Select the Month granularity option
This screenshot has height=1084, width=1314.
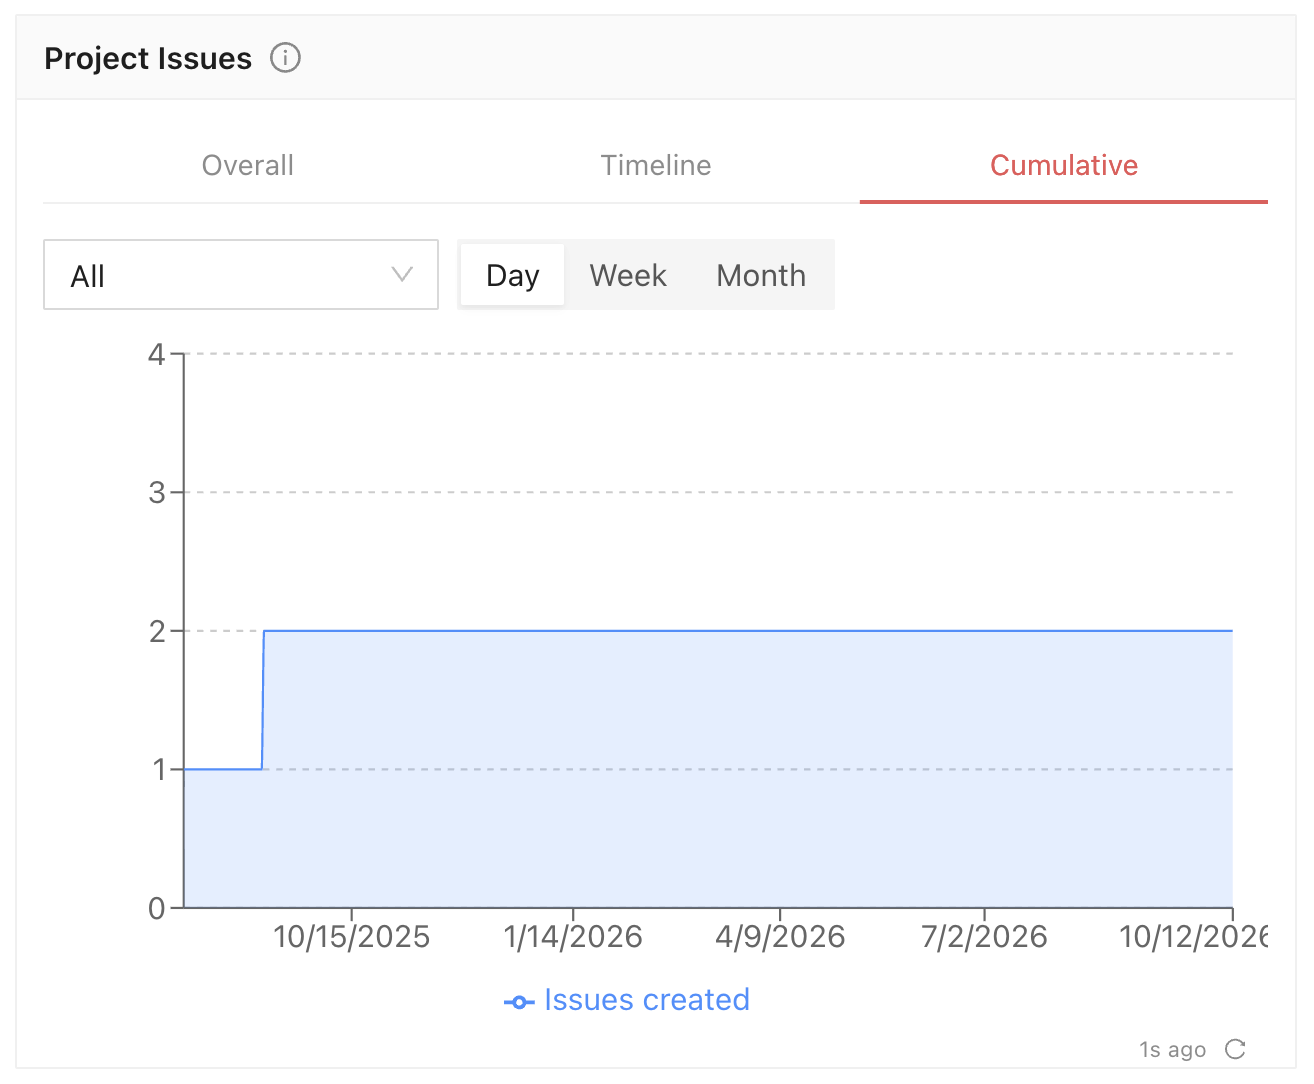(761, 275)
